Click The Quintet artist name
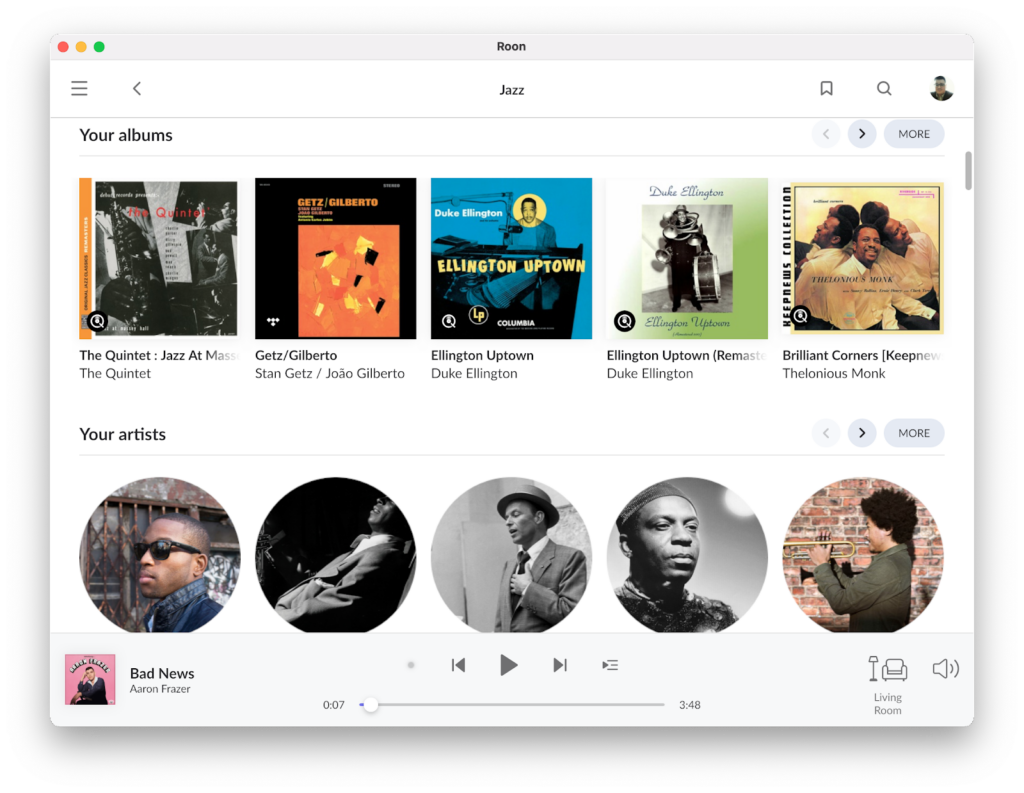The width and height of the screenshot is (1024, 793). point(115,374)
